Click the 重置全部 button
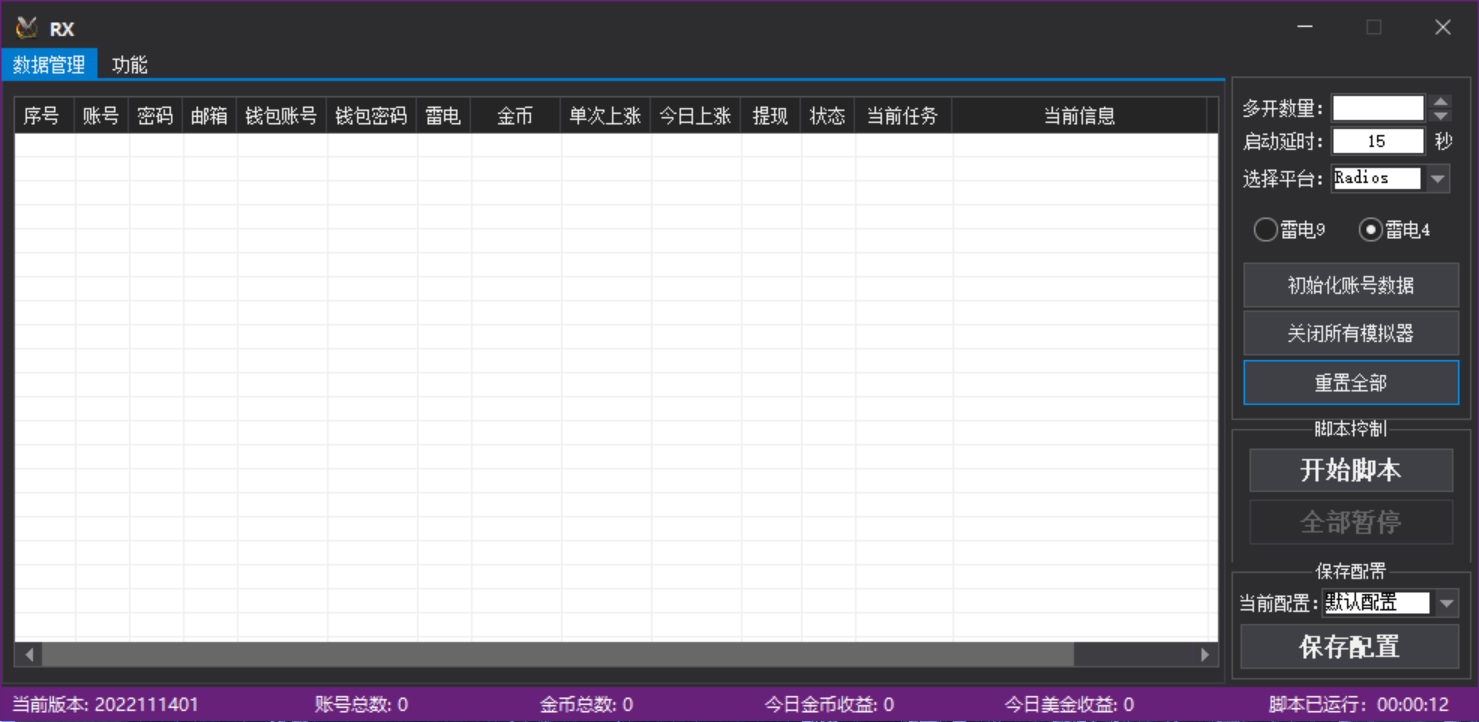 pyautogui.click(x=1351, y=383)
